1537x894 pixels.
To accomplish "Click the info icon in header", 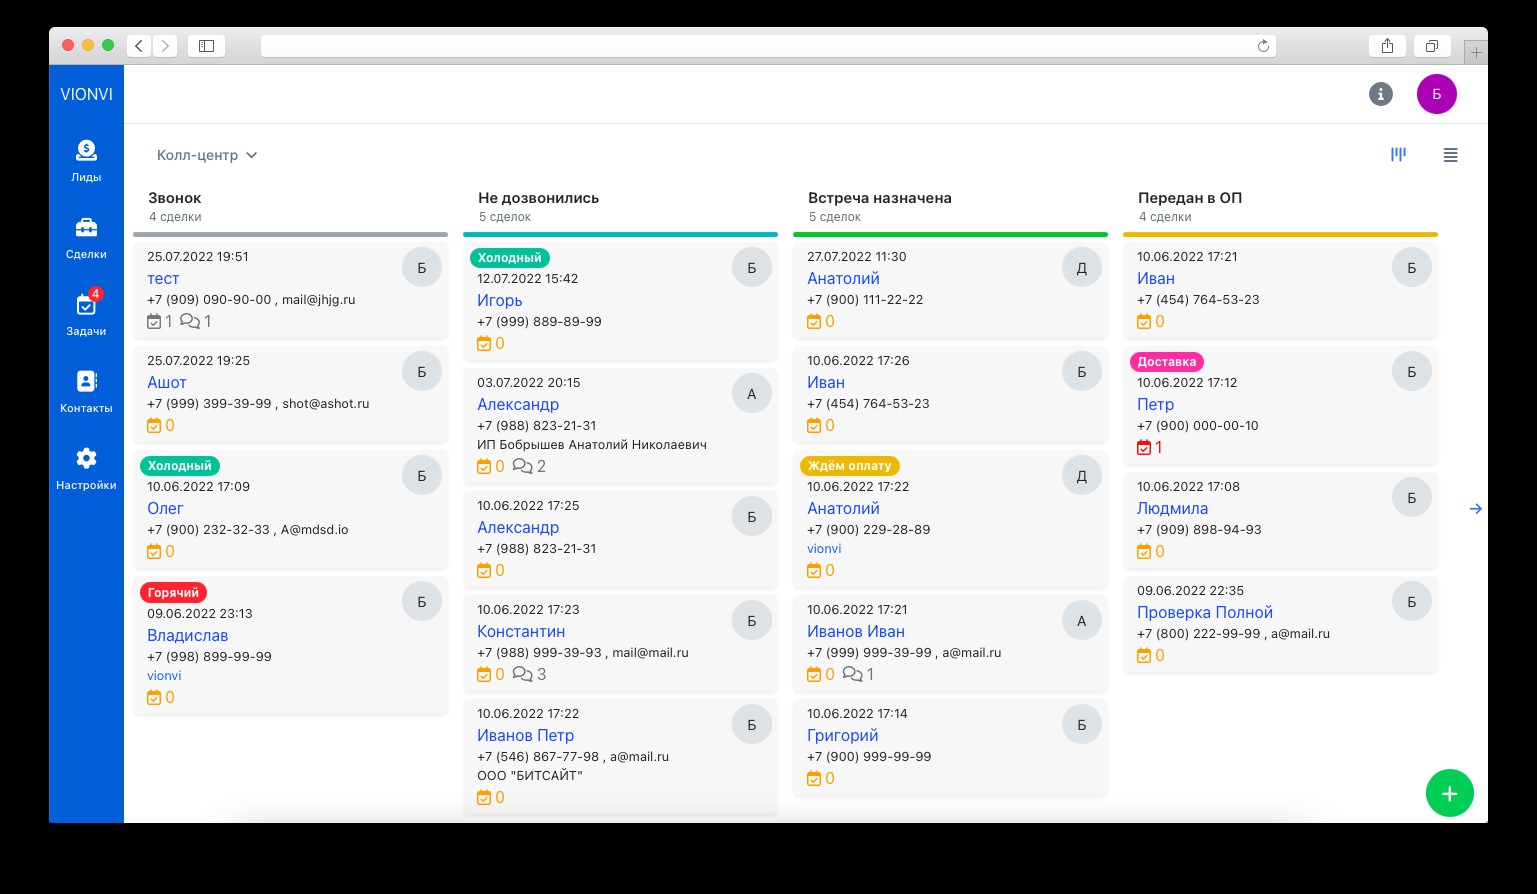I will coord(1380,94).
